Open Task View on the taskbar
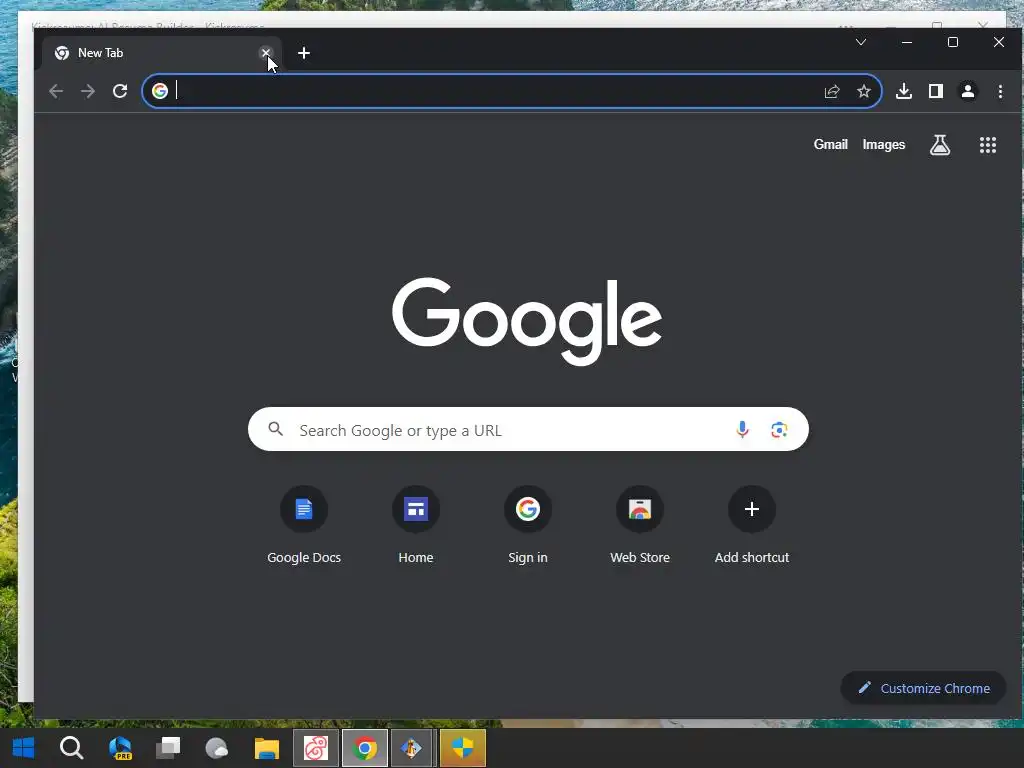Viewport: 1024px width, 768px height. point(168,748)
